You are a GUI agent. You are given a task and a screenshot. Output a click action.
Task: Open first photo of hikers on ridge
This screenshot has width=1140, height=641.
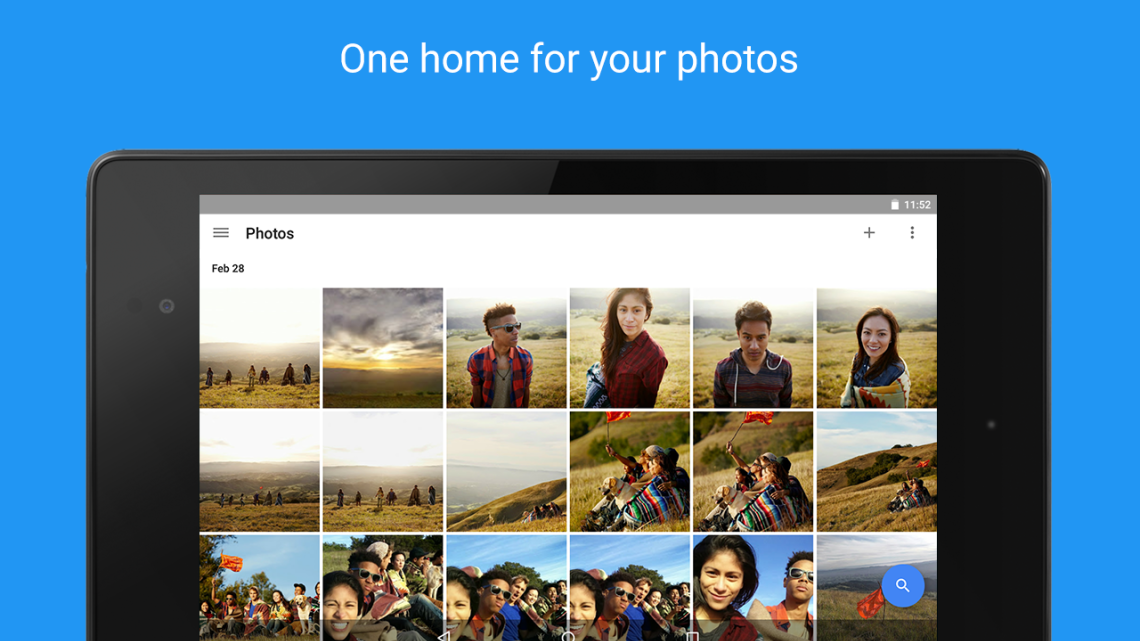point(260,348)
